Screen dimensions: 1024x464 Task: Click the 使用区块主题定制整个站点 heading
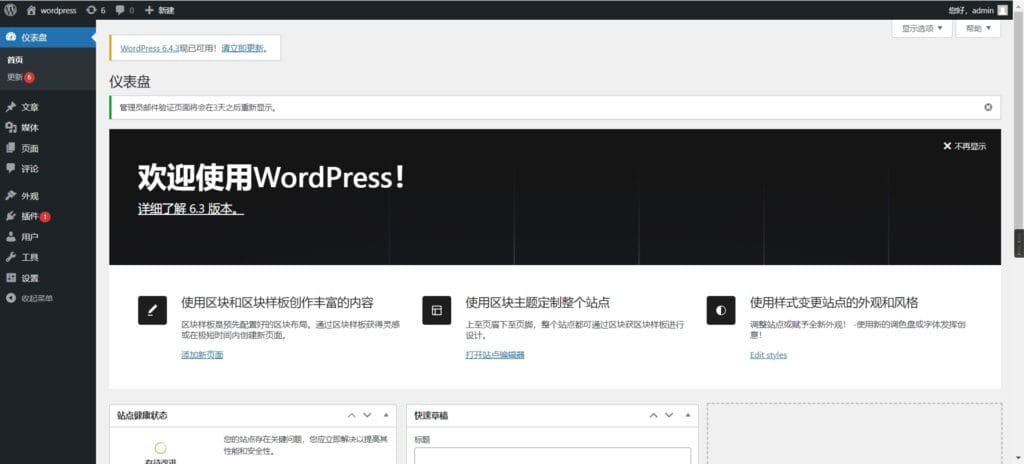pos(537,303)
